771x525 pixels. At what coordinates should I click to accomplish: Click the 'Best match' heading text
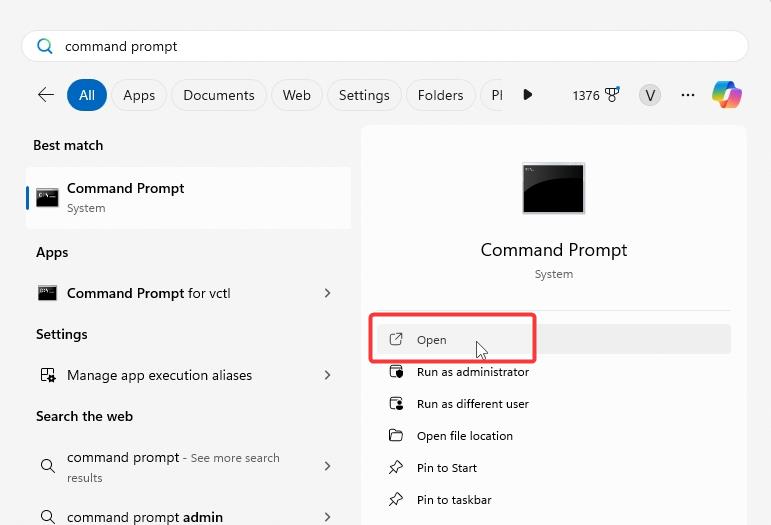pos(68,146)
